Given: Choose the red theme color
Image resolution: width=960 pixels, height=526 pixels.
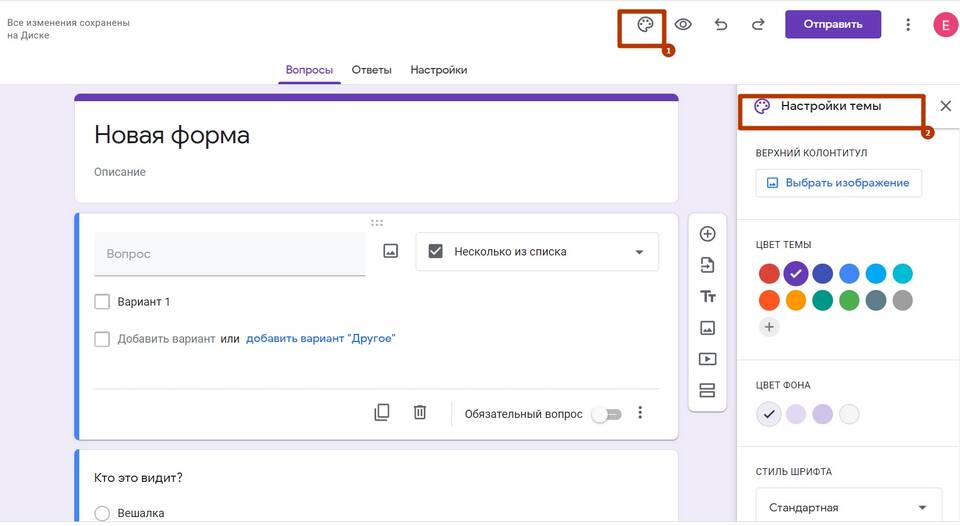Looking at the screenshot, I should click(x=769, y=273).
